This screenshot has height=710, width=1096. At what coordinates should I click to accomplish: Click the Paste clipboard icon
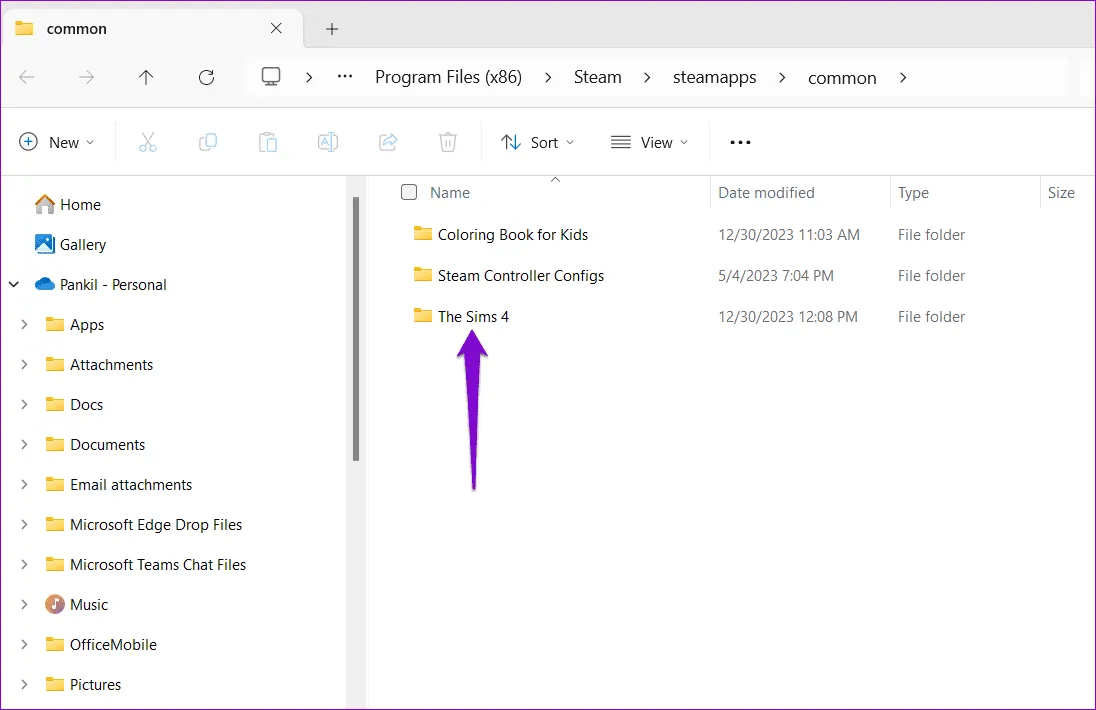(268, 142)
